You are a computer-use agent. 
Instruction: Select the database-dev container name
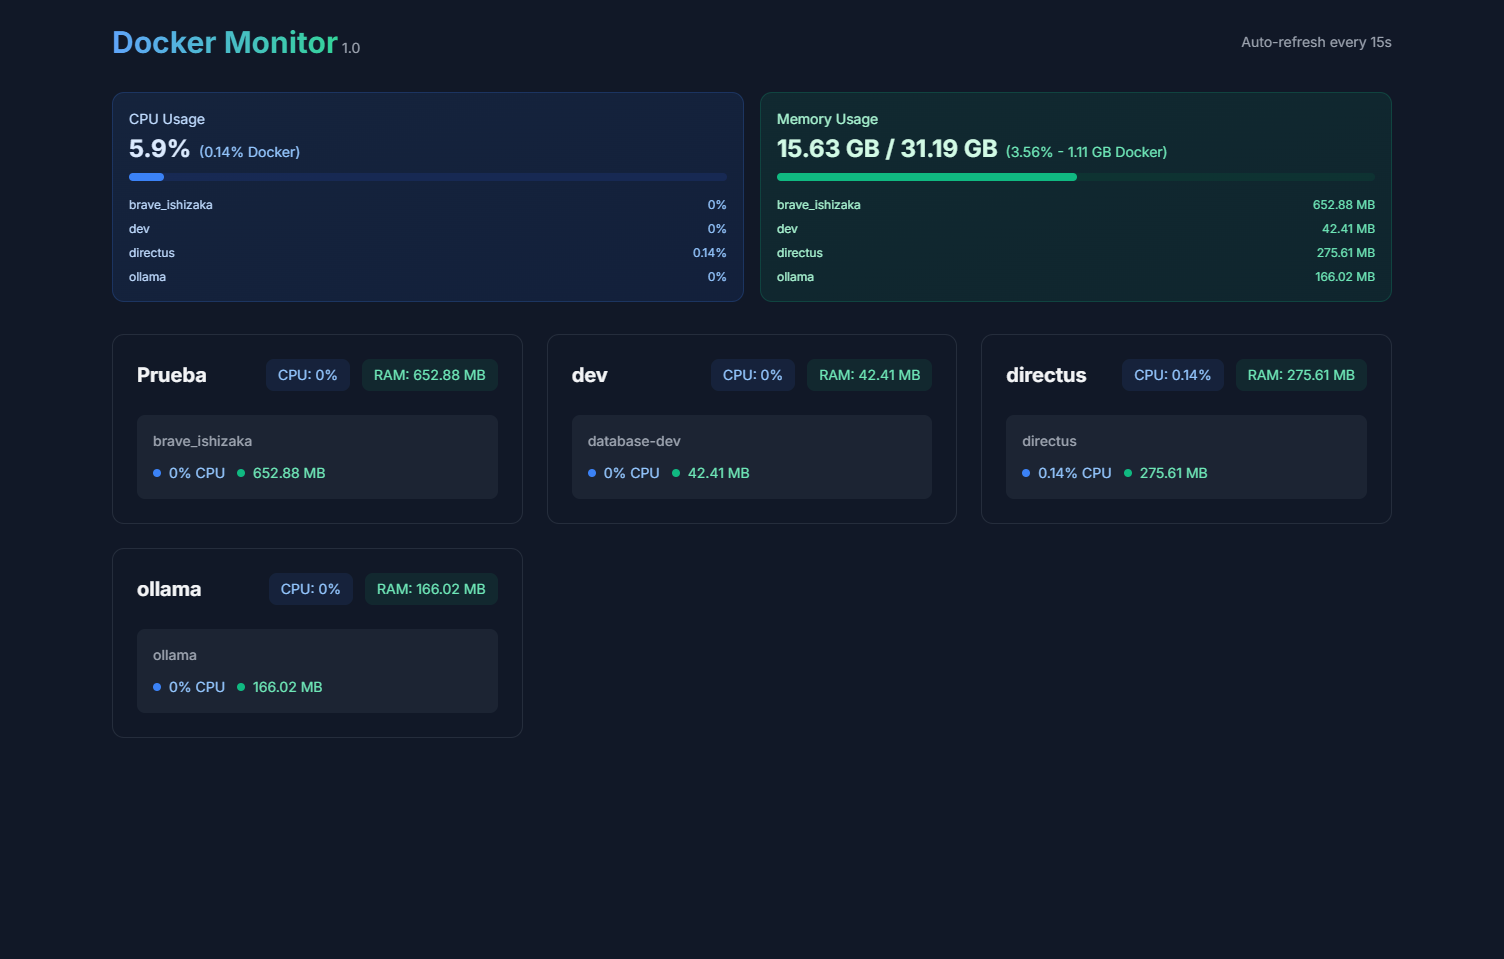(x=634, y=441)
